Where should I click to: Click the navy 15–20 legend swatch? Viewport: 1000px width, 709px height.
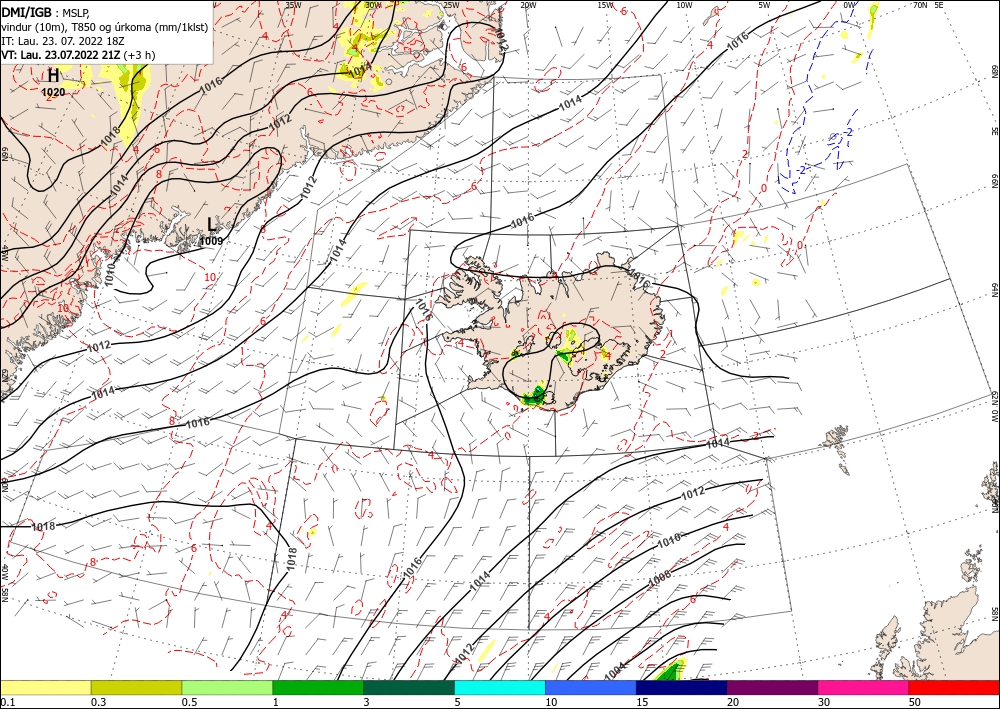pos(682,687)
